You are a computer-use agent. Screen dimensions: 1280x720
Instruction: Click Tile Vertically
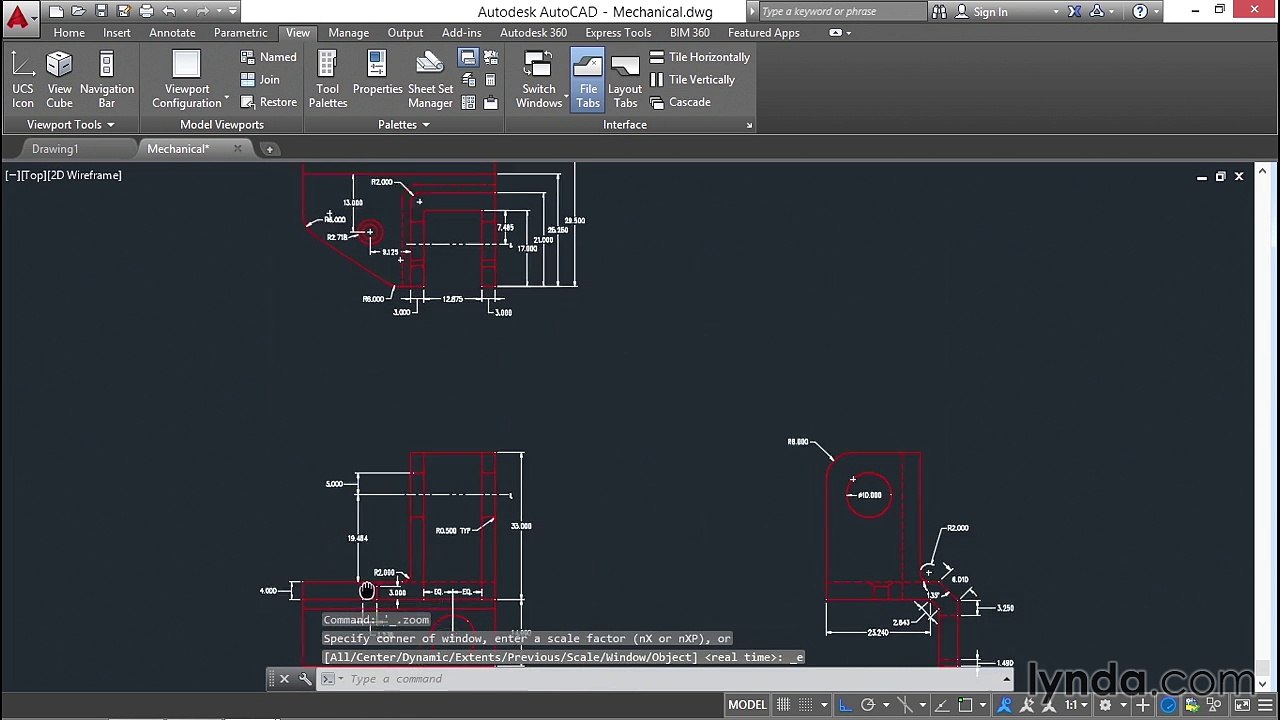pyautogui.click(x=692, y=80)
